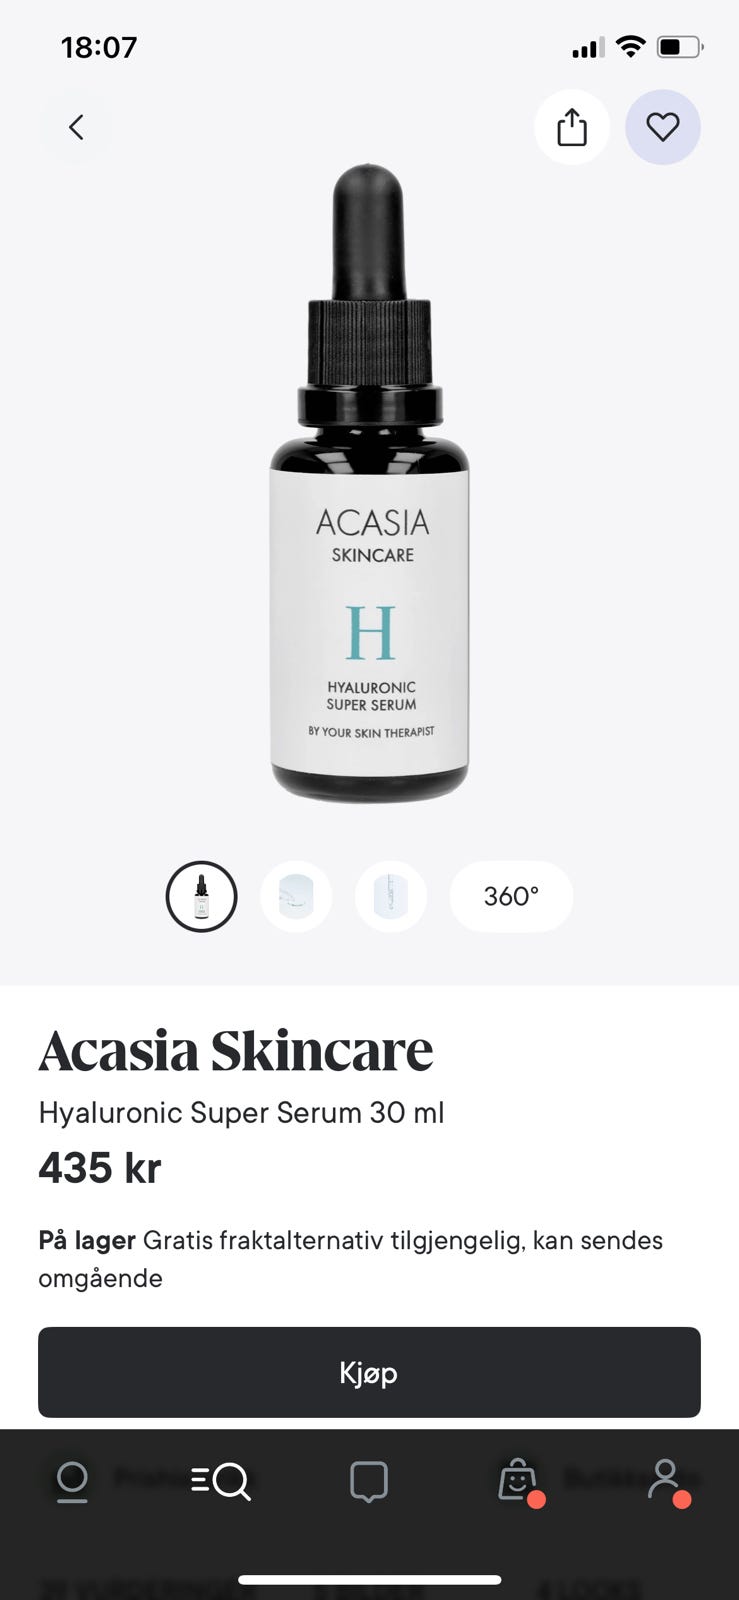Tap the battery status icon
739x1600 pixels.
point(680,47)
